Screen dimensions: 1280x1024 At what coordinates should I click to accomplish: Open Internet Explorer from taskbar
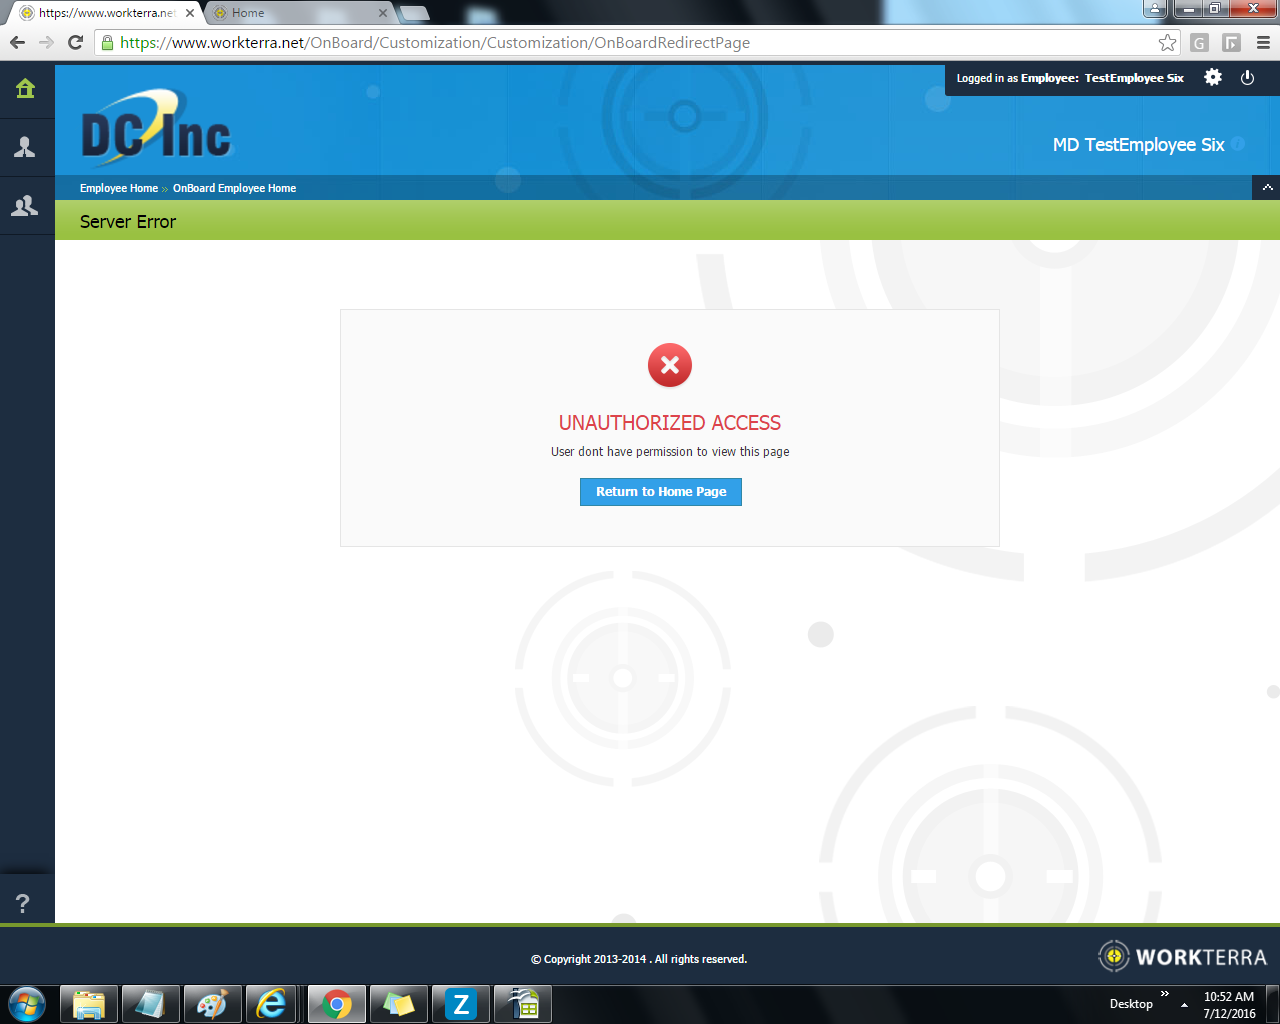click(x=271, y=1004)
